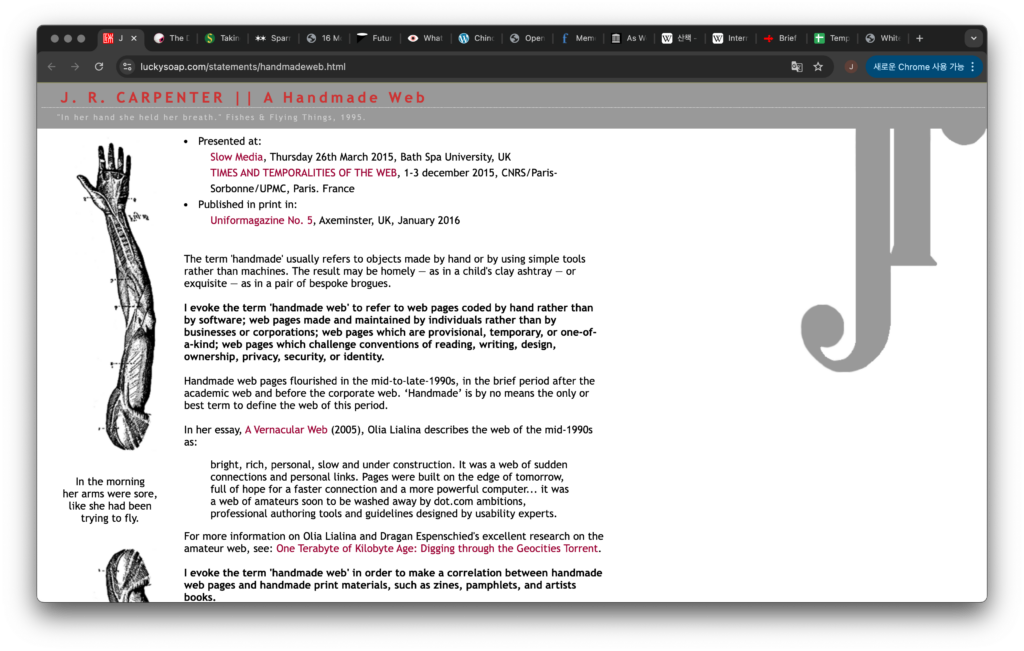
Task: Click the forward navigation arrow
Action: [75, 67]
